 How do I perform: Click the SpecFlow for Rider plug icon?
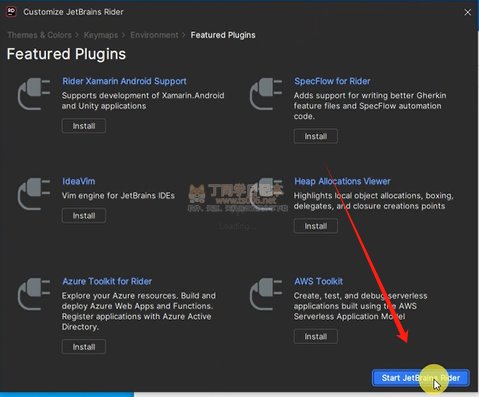coord(266,94)
